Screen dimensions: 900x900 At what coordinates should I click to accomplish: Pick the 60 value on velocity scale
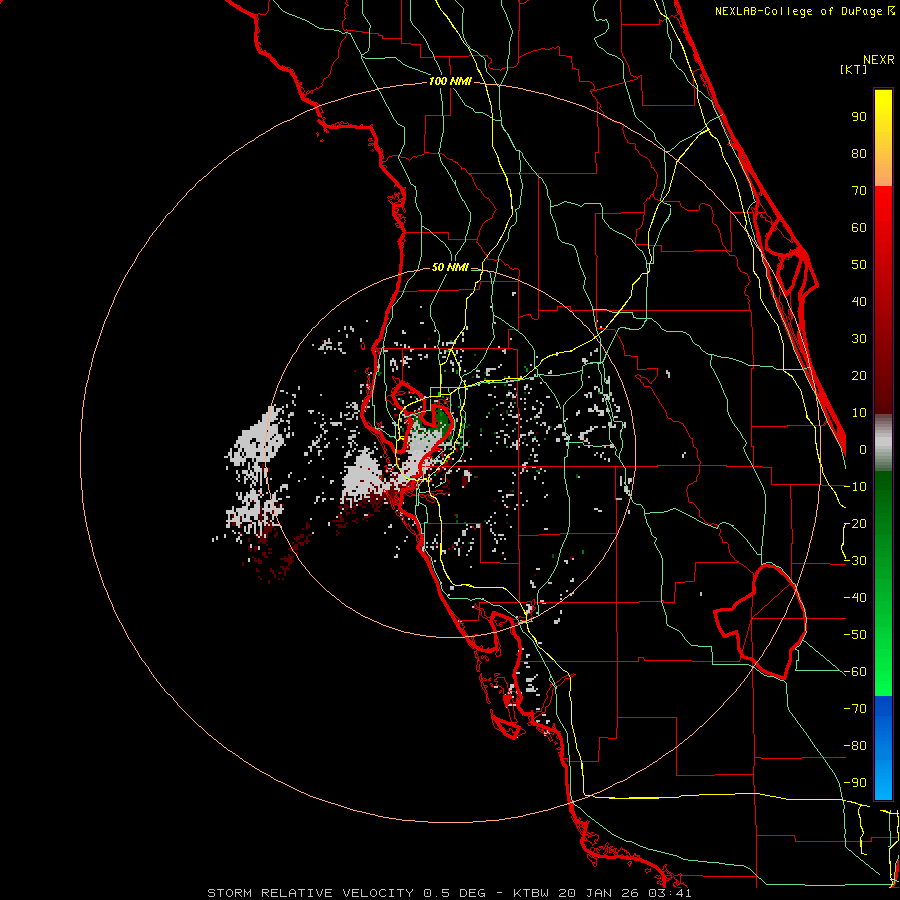[x=859, y=228]
